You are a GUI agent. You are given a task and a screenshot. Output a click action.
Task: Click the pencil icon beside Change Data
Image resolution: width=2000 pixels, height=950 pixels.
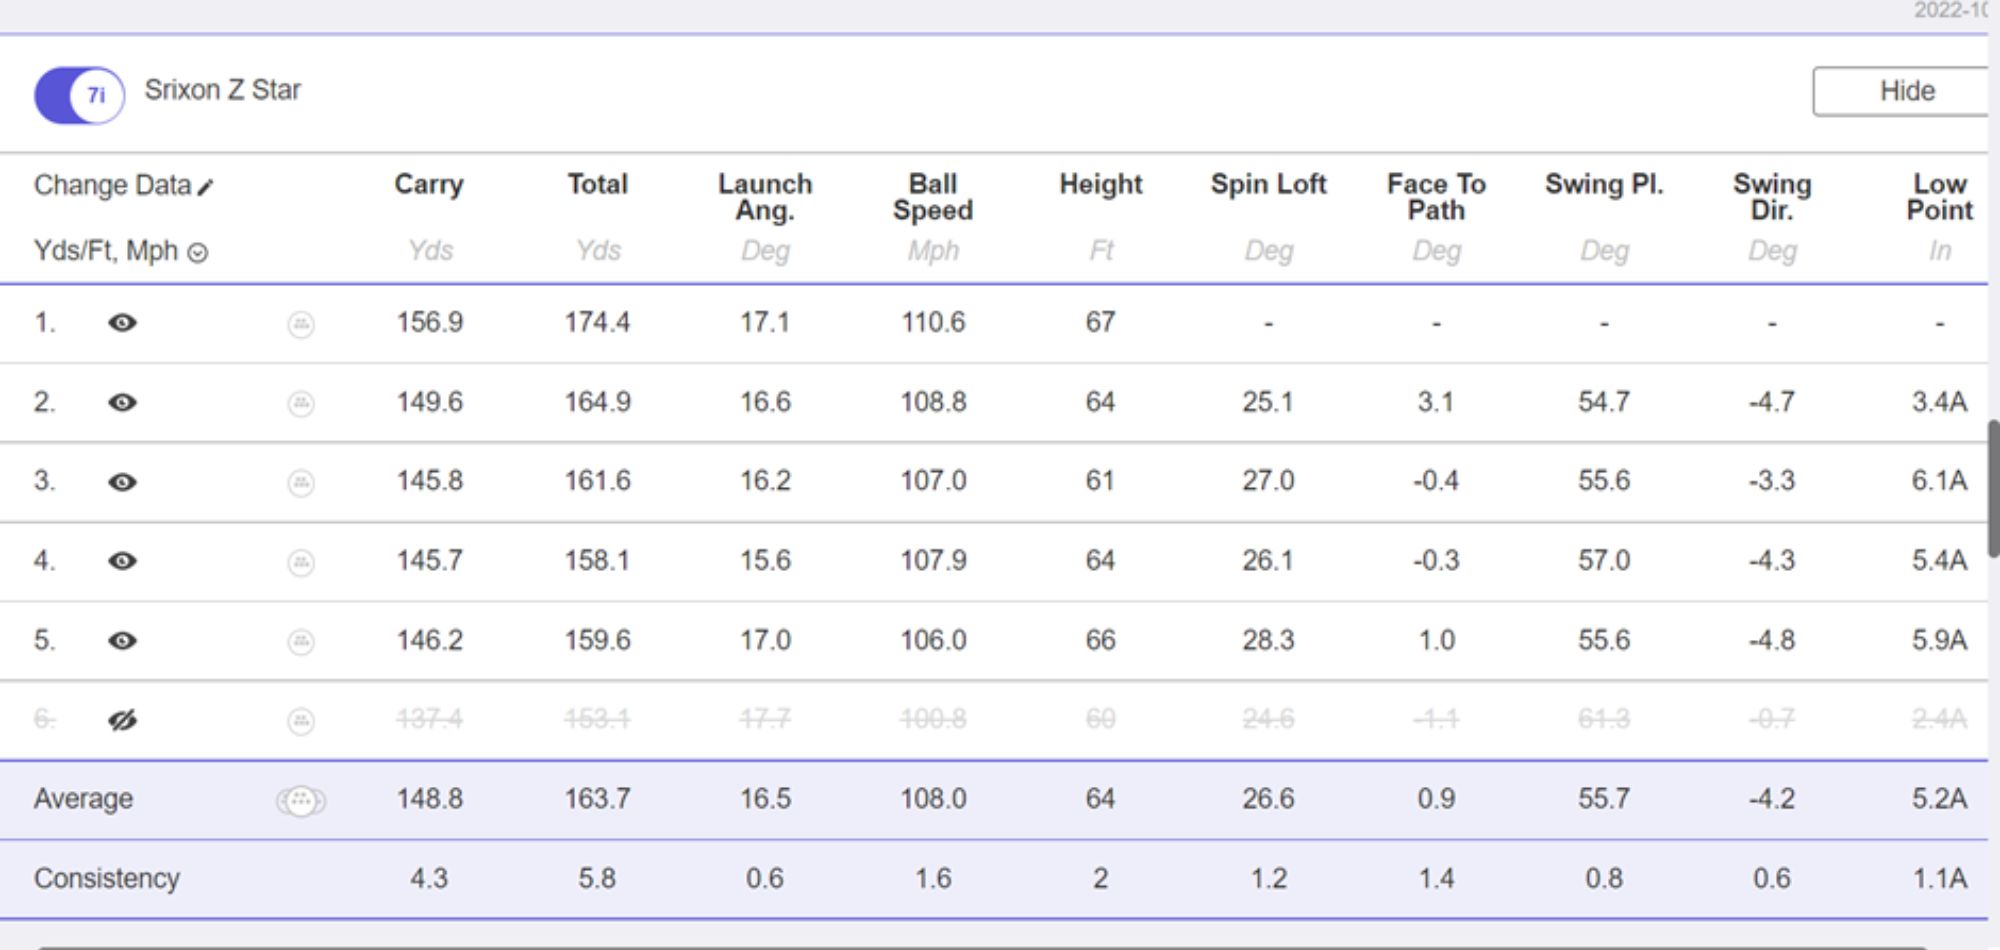tap(206, 187)
